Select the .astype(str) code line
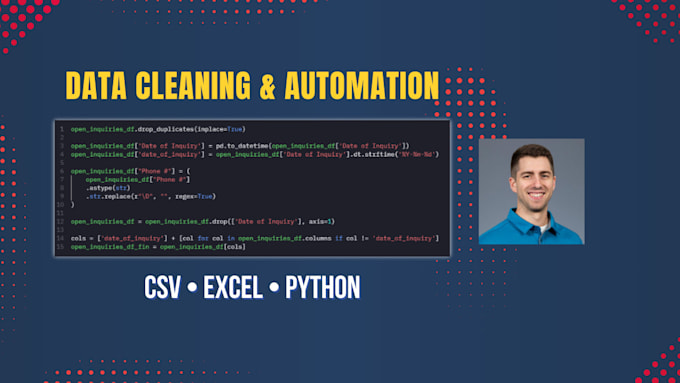 tap(108, 188)
